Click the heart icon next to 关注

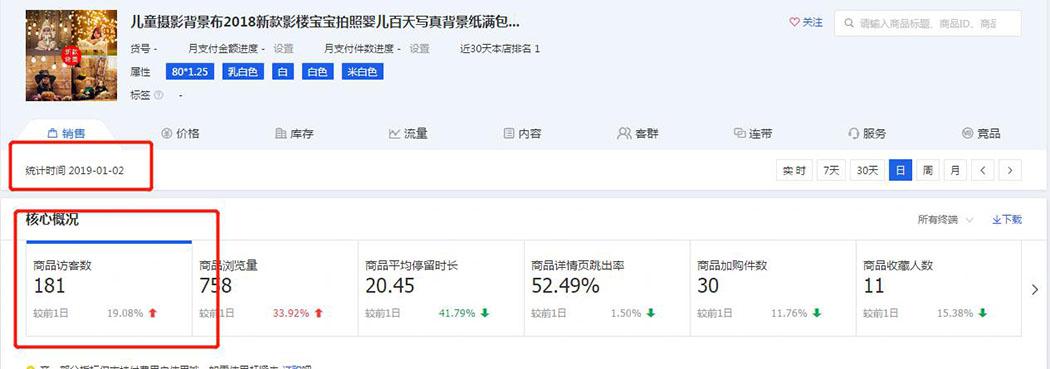tap(794, 22)
